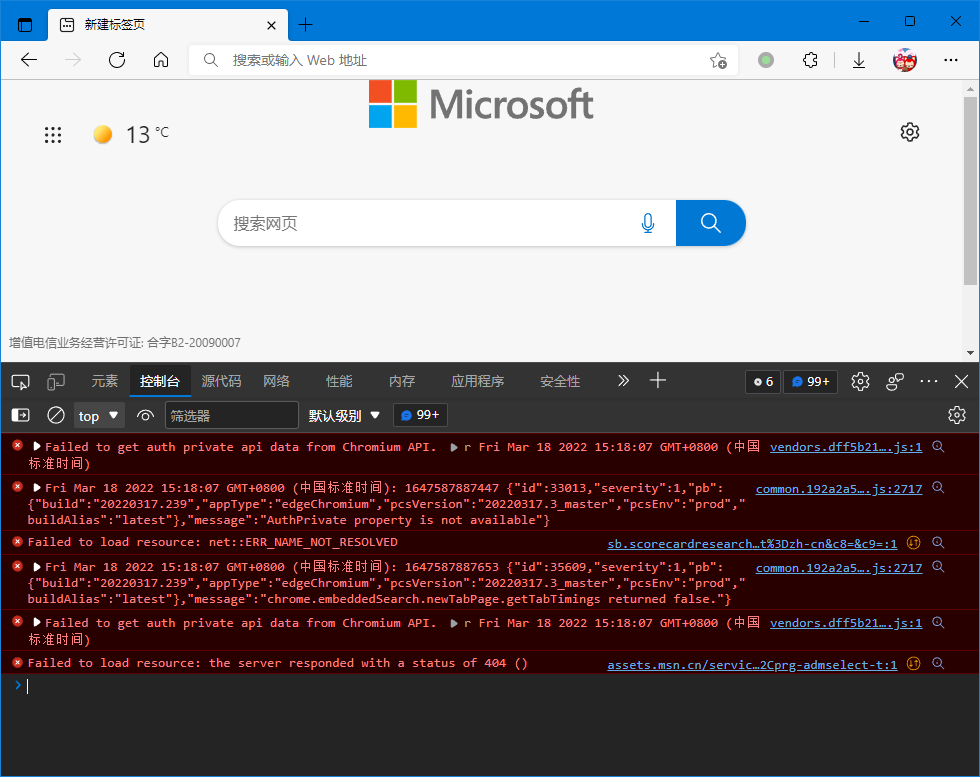Click the 99+ issues badge in console toolbar
This screenshot has height=777, width=980.
pyautogui.click(x=420, y=415)
